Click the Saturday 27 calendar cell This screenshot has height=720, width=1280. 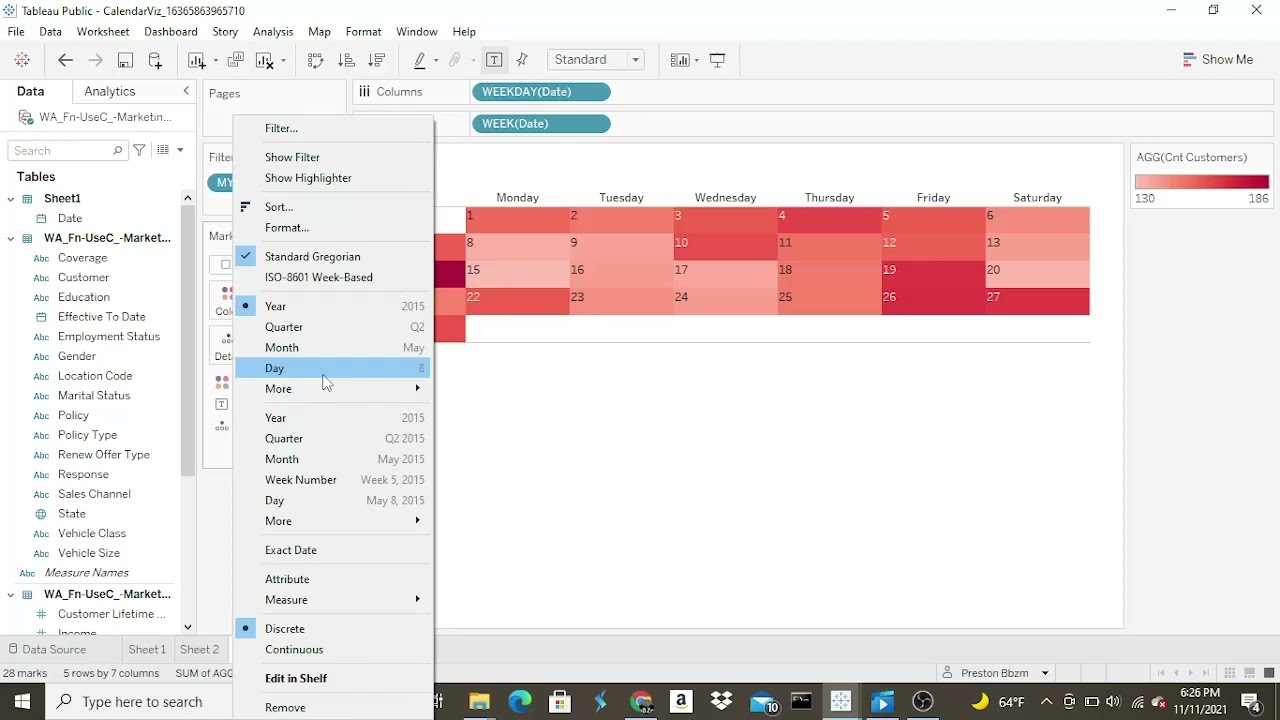pos(1037,302)
